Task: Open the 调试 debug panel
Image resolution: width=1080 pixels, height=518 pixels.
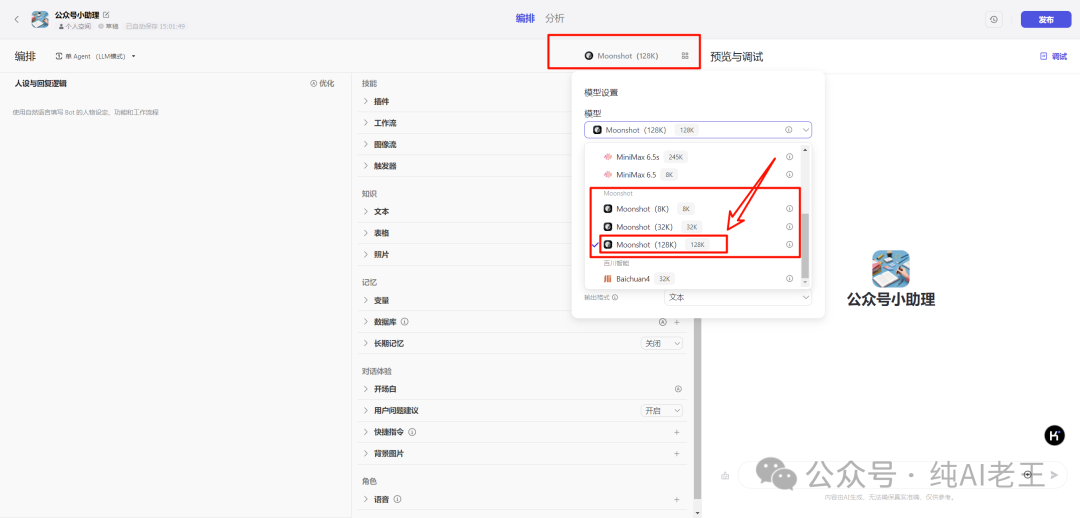Action: coord(1053,56)
